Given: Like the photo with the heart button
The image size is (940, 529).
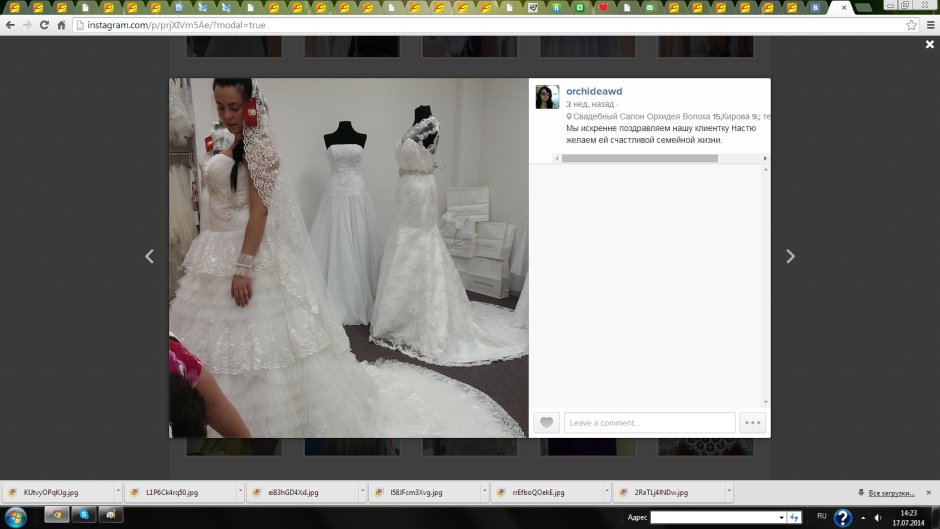Looking at the screenshot, I should coord(546,423).
